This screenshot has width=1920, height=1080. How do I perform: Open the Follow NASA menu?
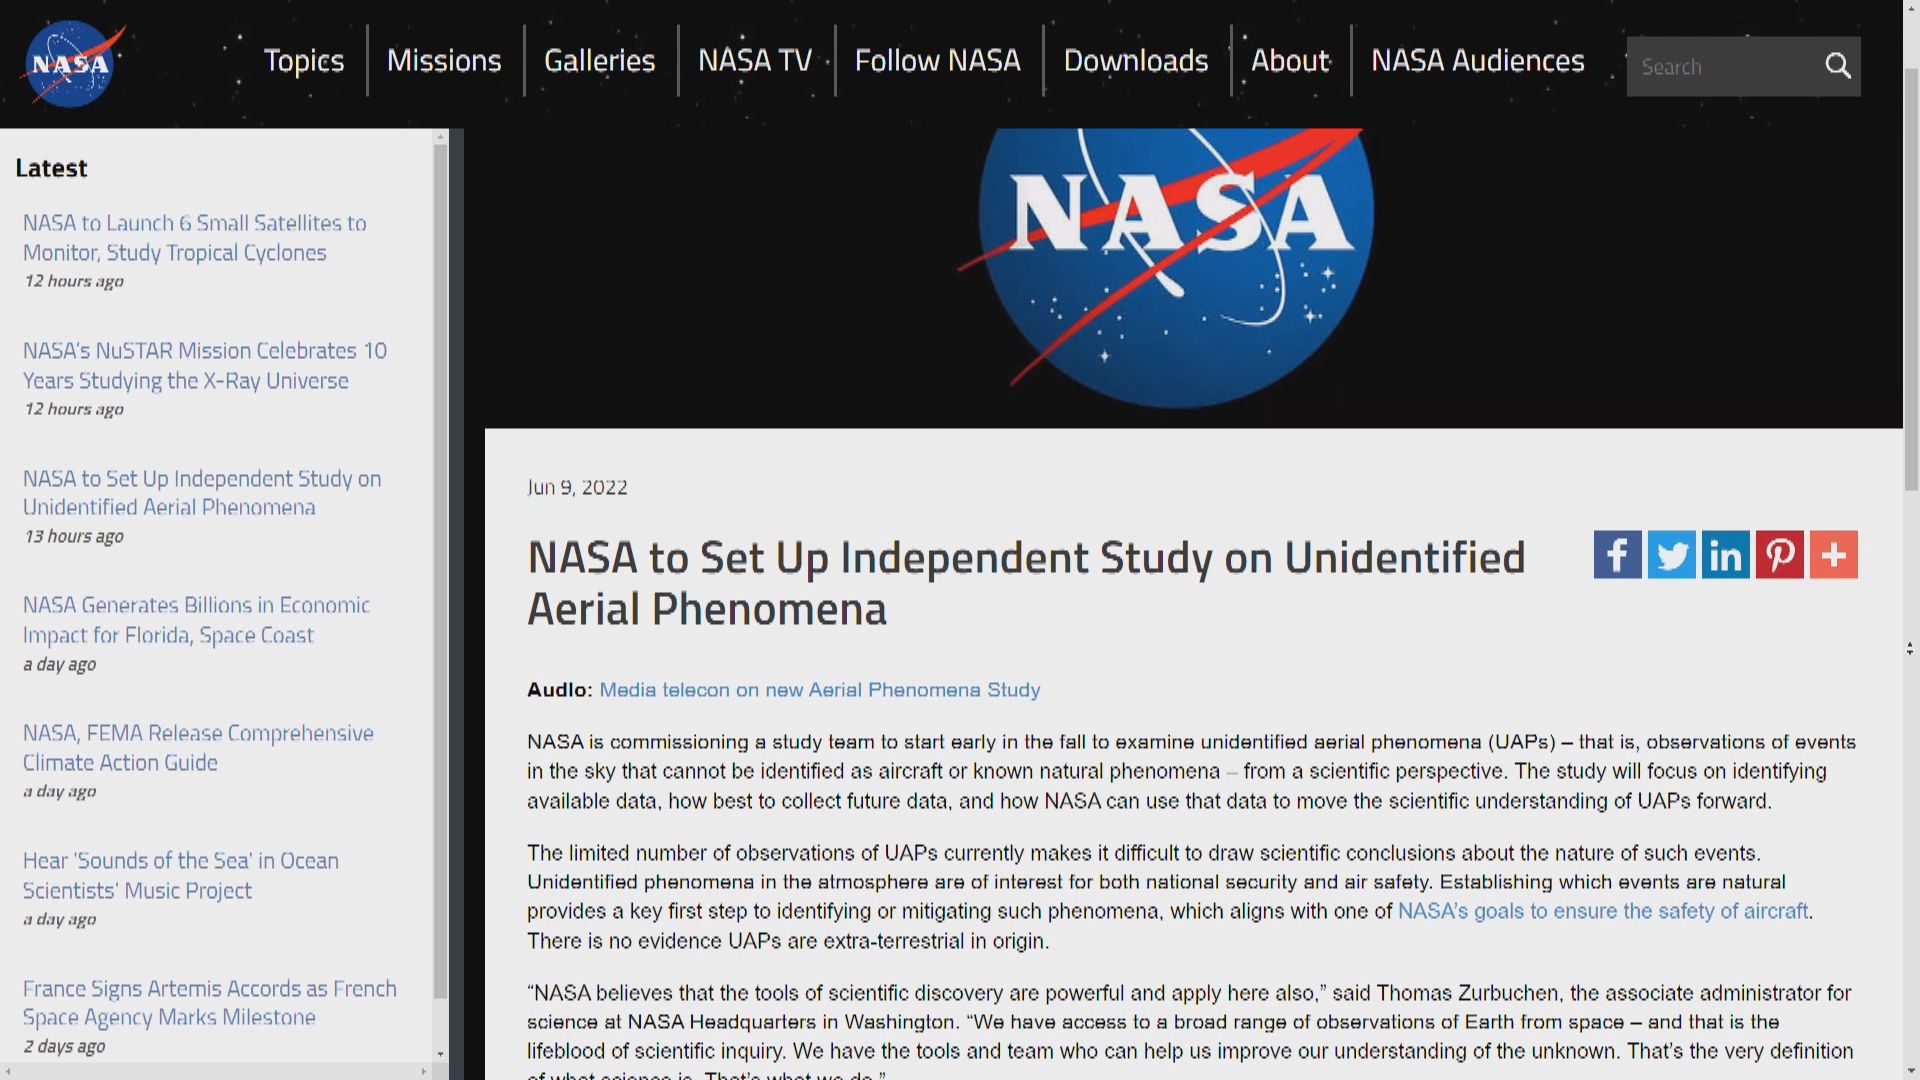point(937,61)
